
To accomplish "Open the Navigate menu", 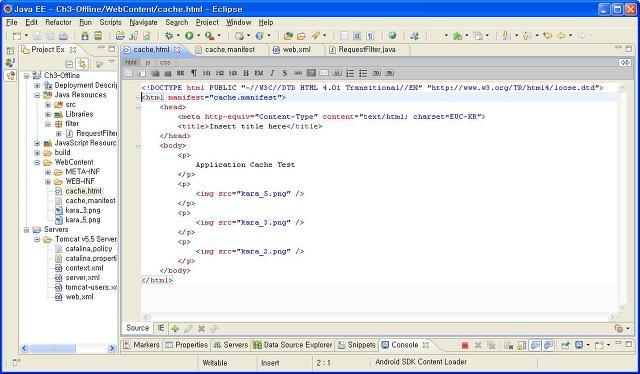I will [x=143, y=22].
